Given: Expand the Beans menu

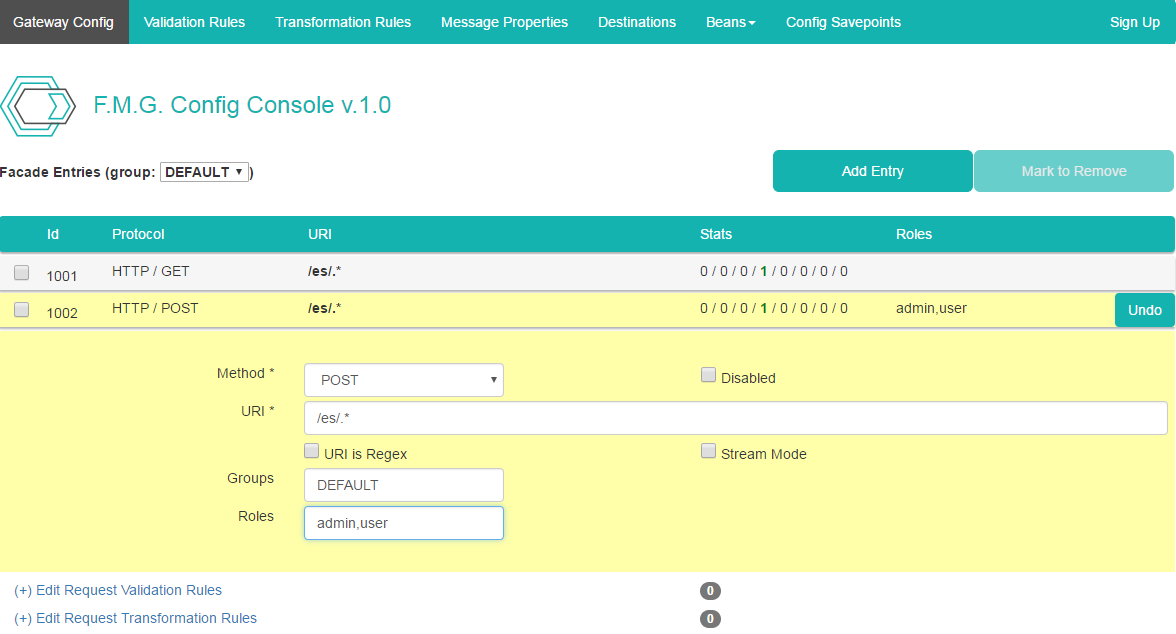Looking at the screenshot, I should pos(730,22).
